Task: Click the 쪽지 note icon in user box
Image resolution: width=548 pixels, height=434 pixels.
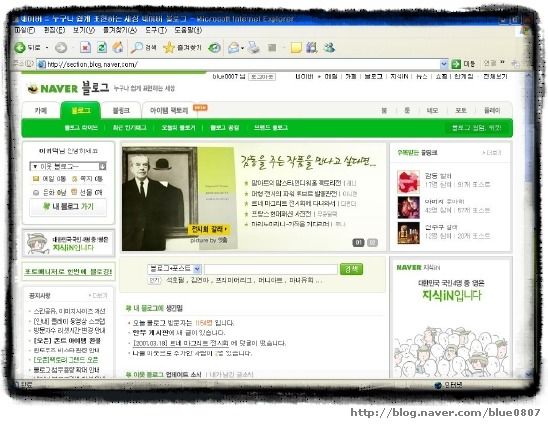Action: (74, 179)
